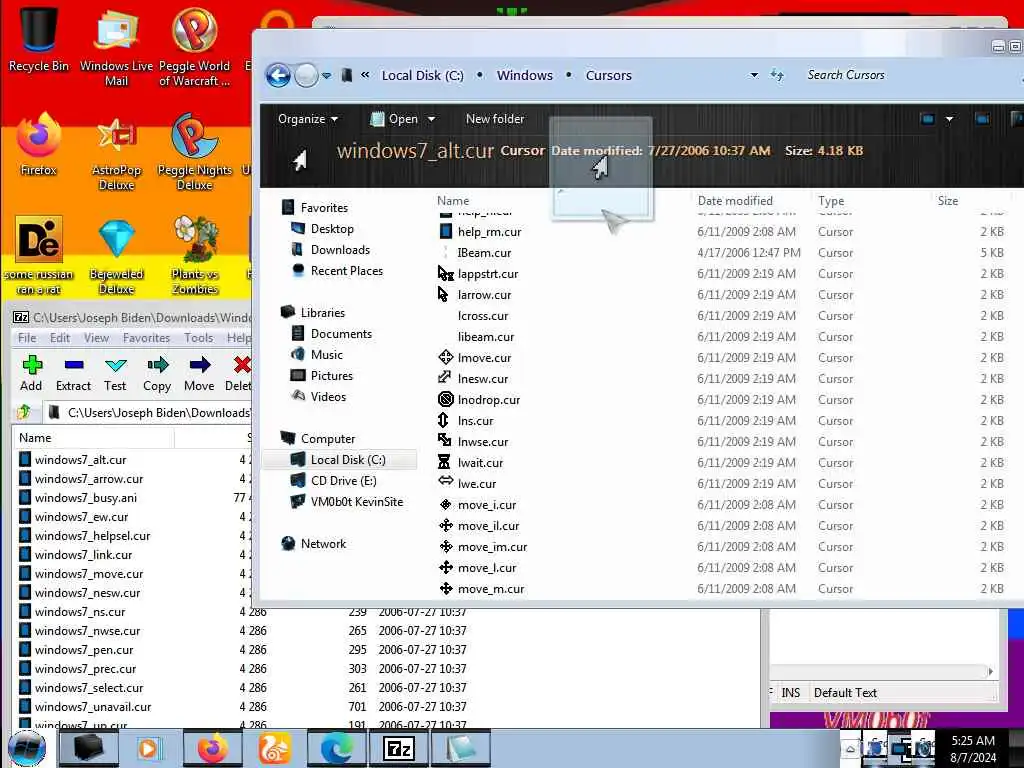
Task: Open UC Browser taskbar icon
Action: 275,748
